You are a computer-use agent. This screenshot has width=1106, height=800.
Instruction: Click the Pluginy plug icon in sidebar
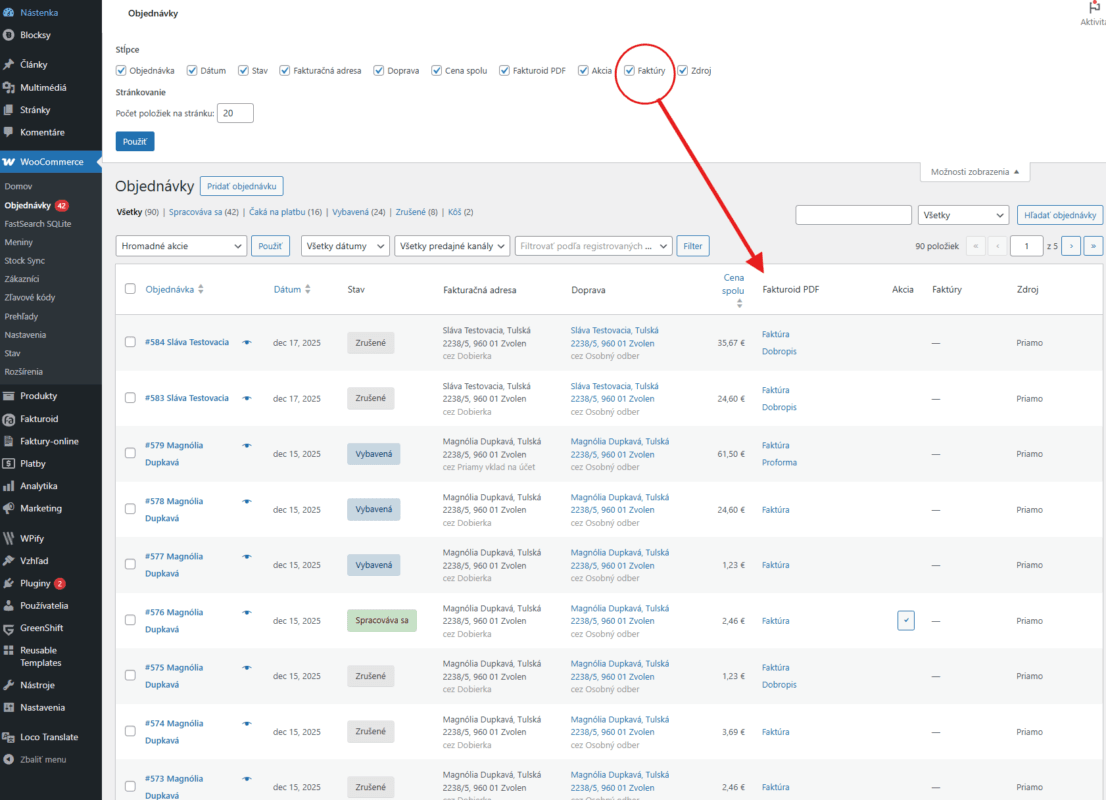coord(10,583)
